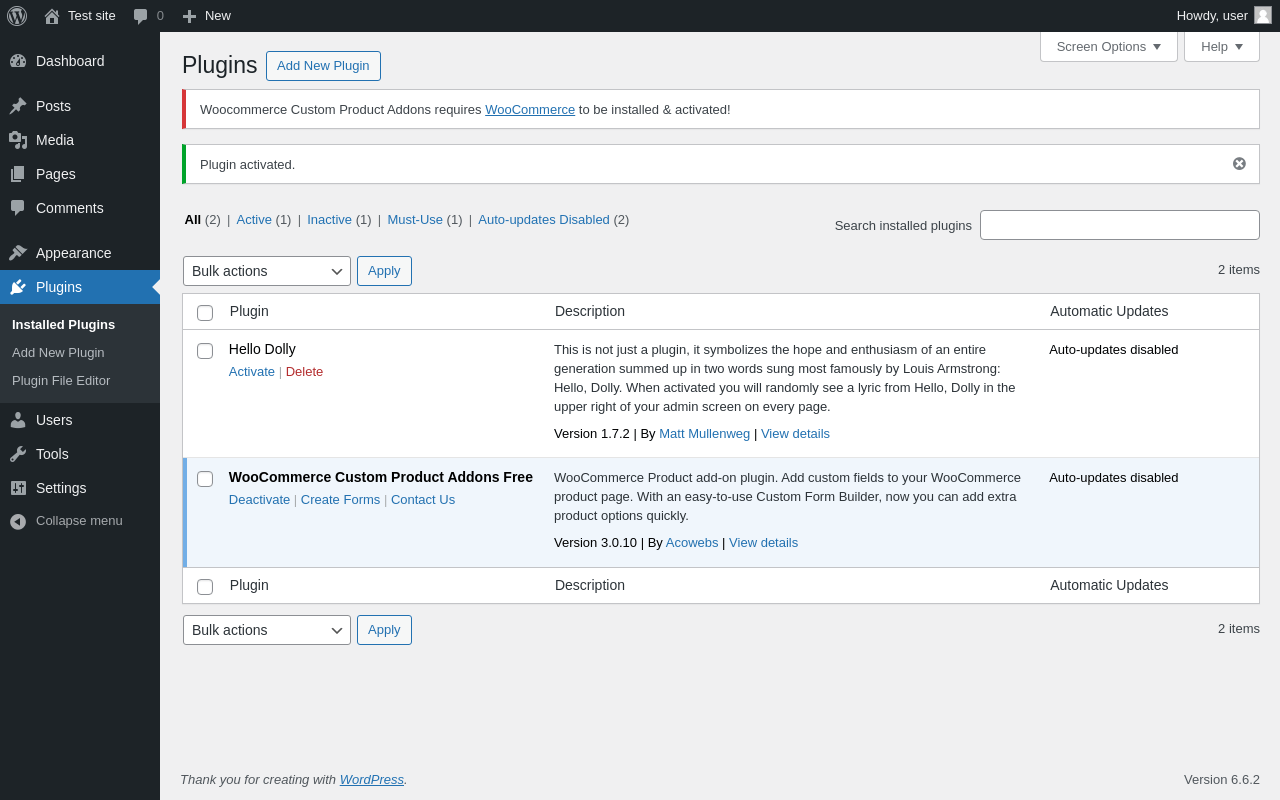Open Plugin File Editor submenu item
The height and width of the screenshot is (800, 1280).
[61, 381]
